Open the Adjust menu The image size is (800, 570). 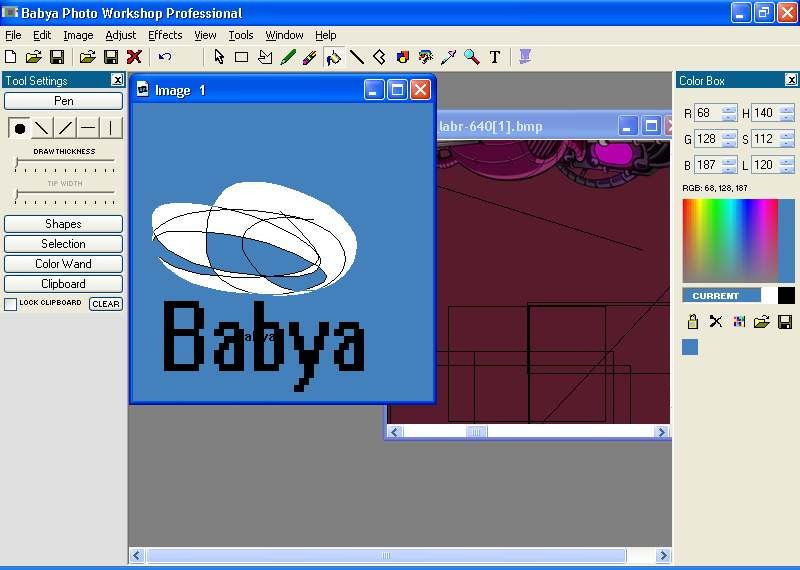[x=120, y=35]
